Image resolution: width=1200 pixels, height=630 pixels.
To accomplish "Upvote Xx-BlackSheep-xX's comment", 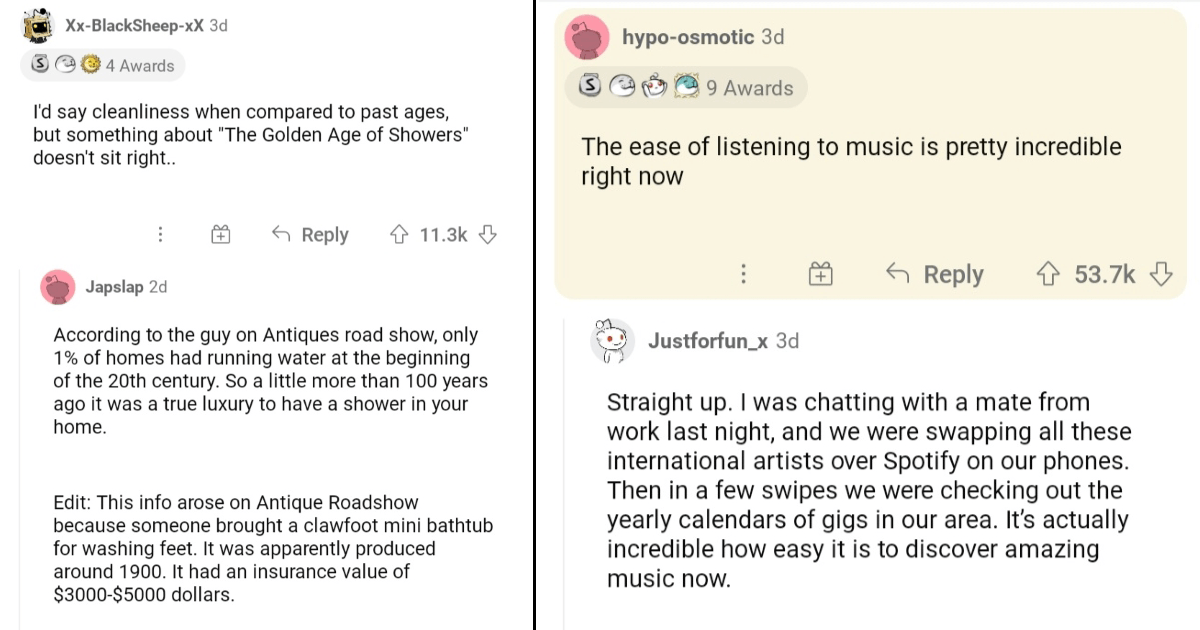I will coord(398,235).
